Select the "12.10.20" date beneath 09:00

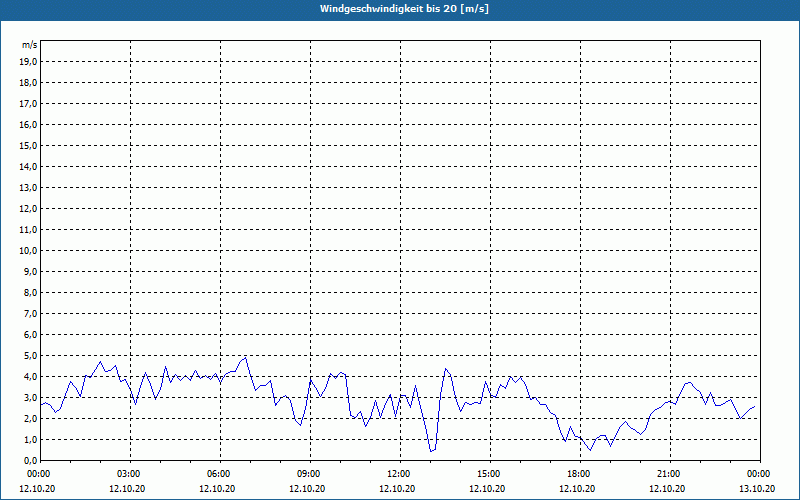coord(307,488)
